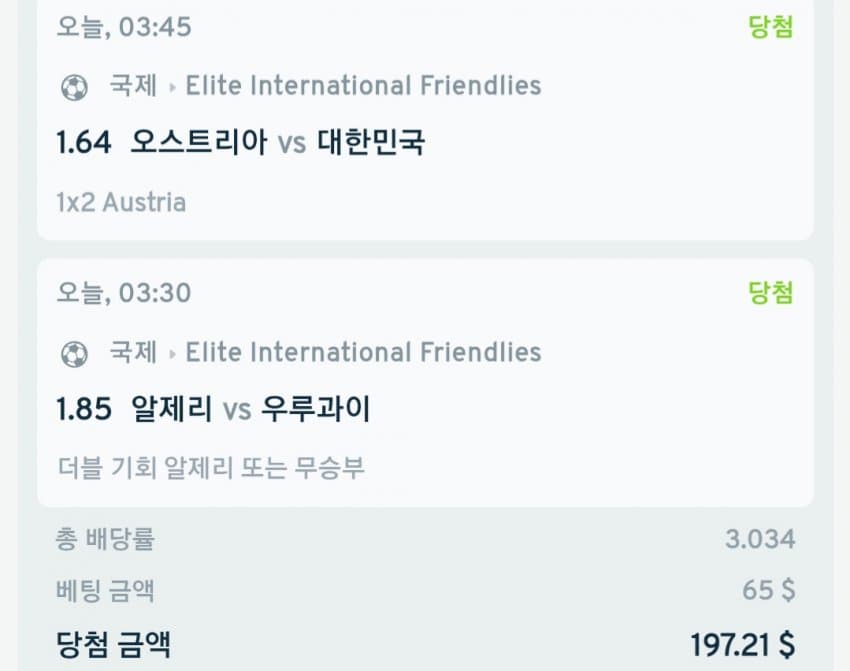This screenshot has width=850, height=671.
Task: Tap the 1.85 odds value
Action: pyautogui.click(x=83, y=409)
